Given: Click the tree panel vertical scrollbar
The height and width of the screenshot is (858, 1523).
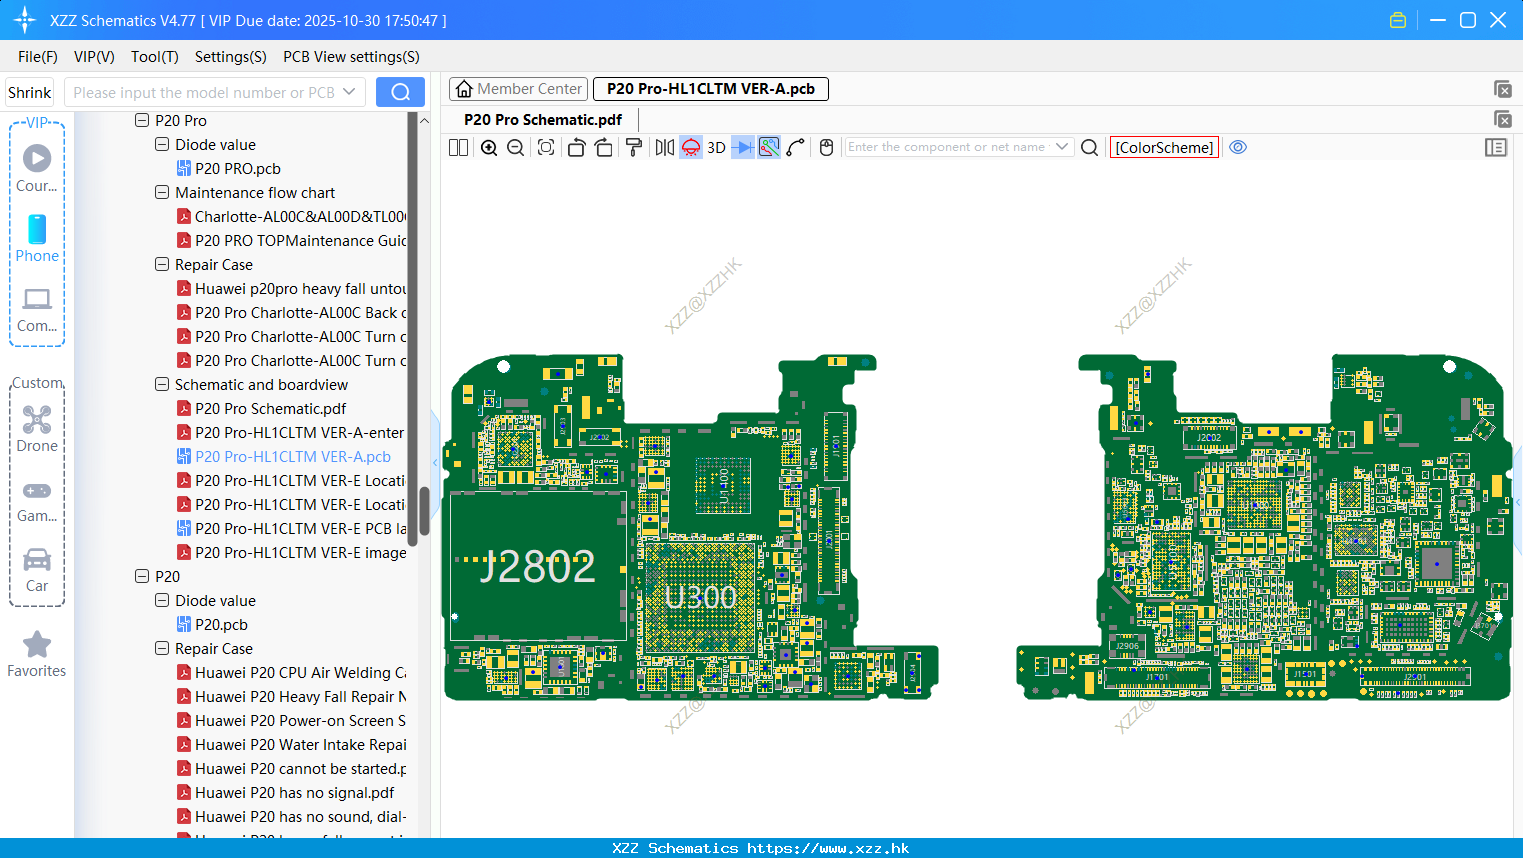Looking at the screenshot, I should click(x=424, y=510).
